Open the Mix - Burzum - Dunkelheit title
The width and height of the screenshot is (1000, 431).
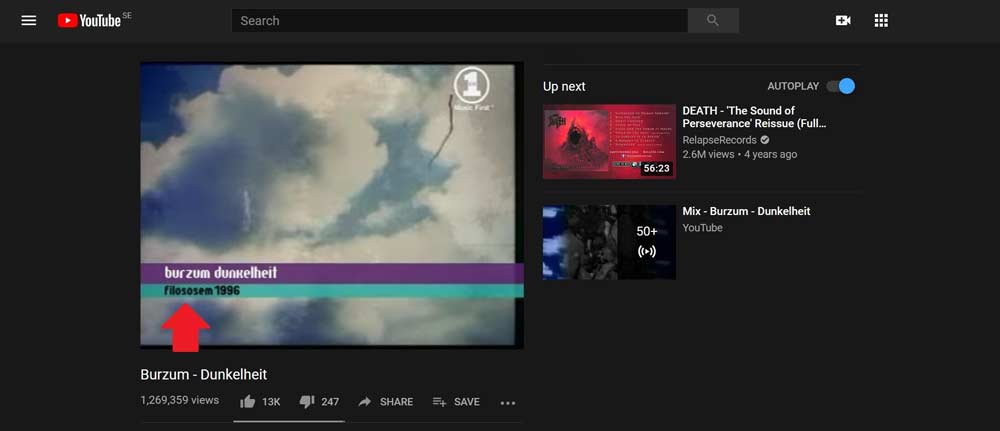click(x=746, y=211)
